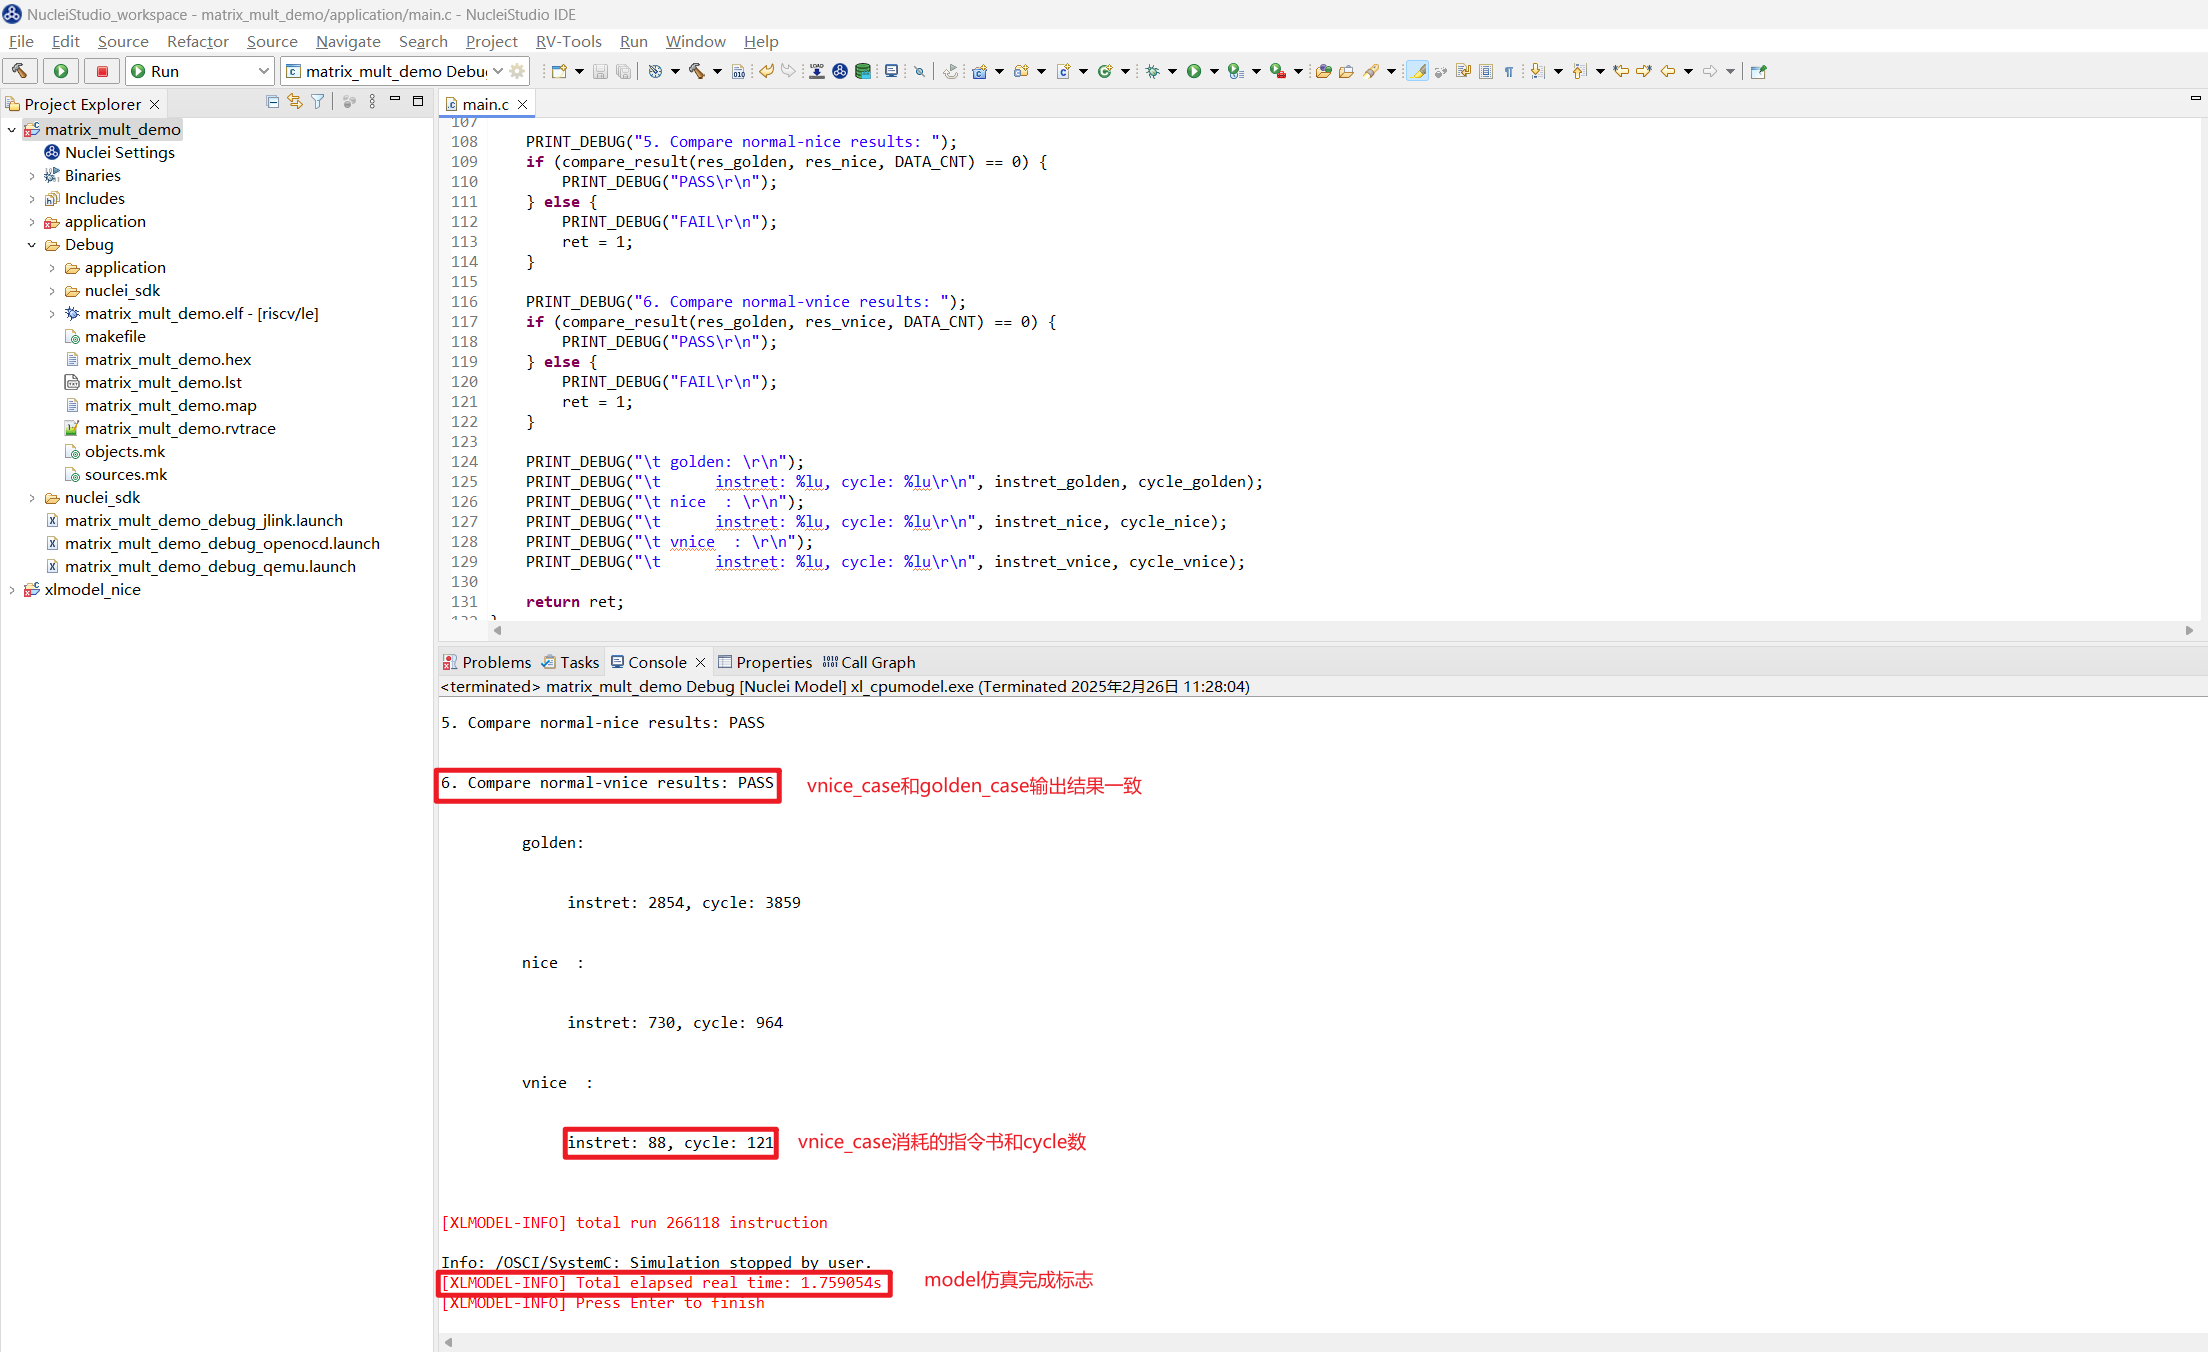The width and height of the screenshot is (2208, 1352).
Task: Toggle Link with Editor in Project Explorer
Action: 295,102
